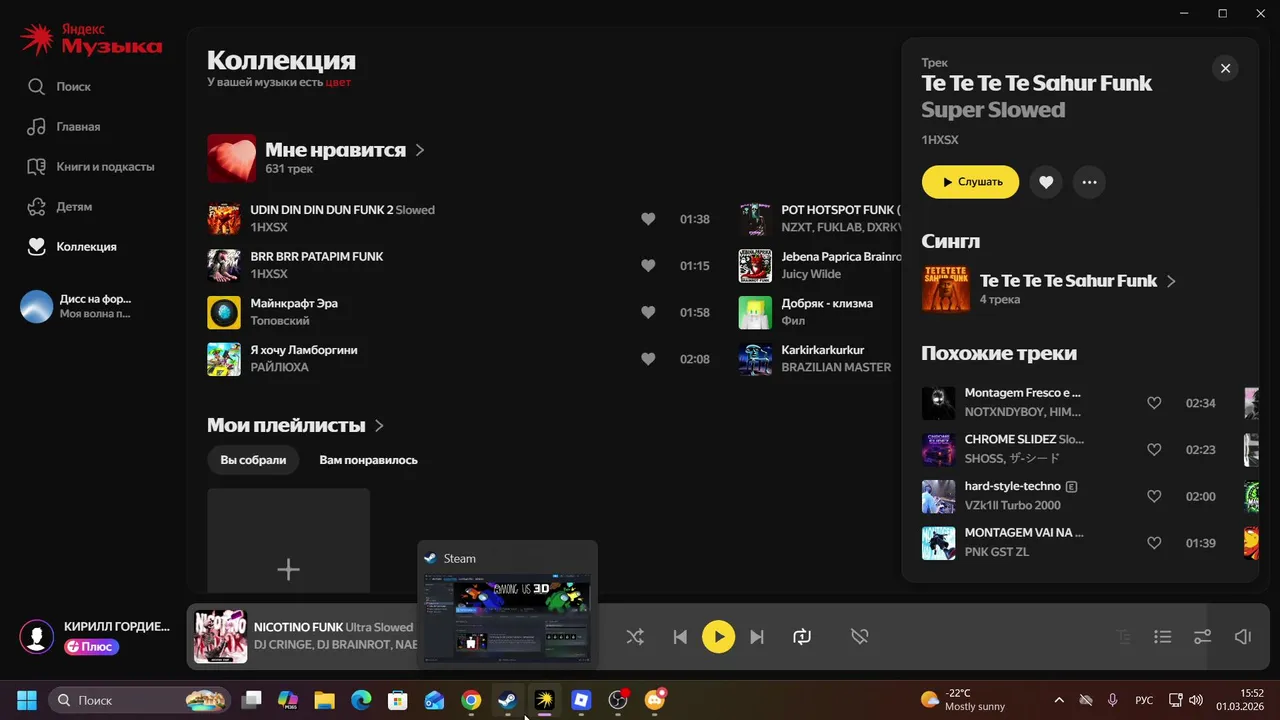
Task: Play CHROME SLIDEZ cover art
Action: point(938,450)
